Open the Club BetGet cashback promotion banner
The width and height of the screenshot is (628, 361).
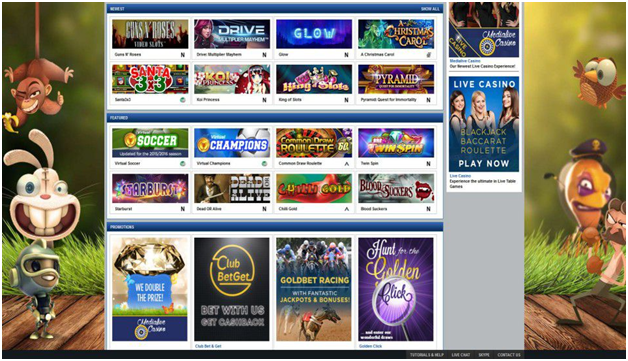click(232, 289)
